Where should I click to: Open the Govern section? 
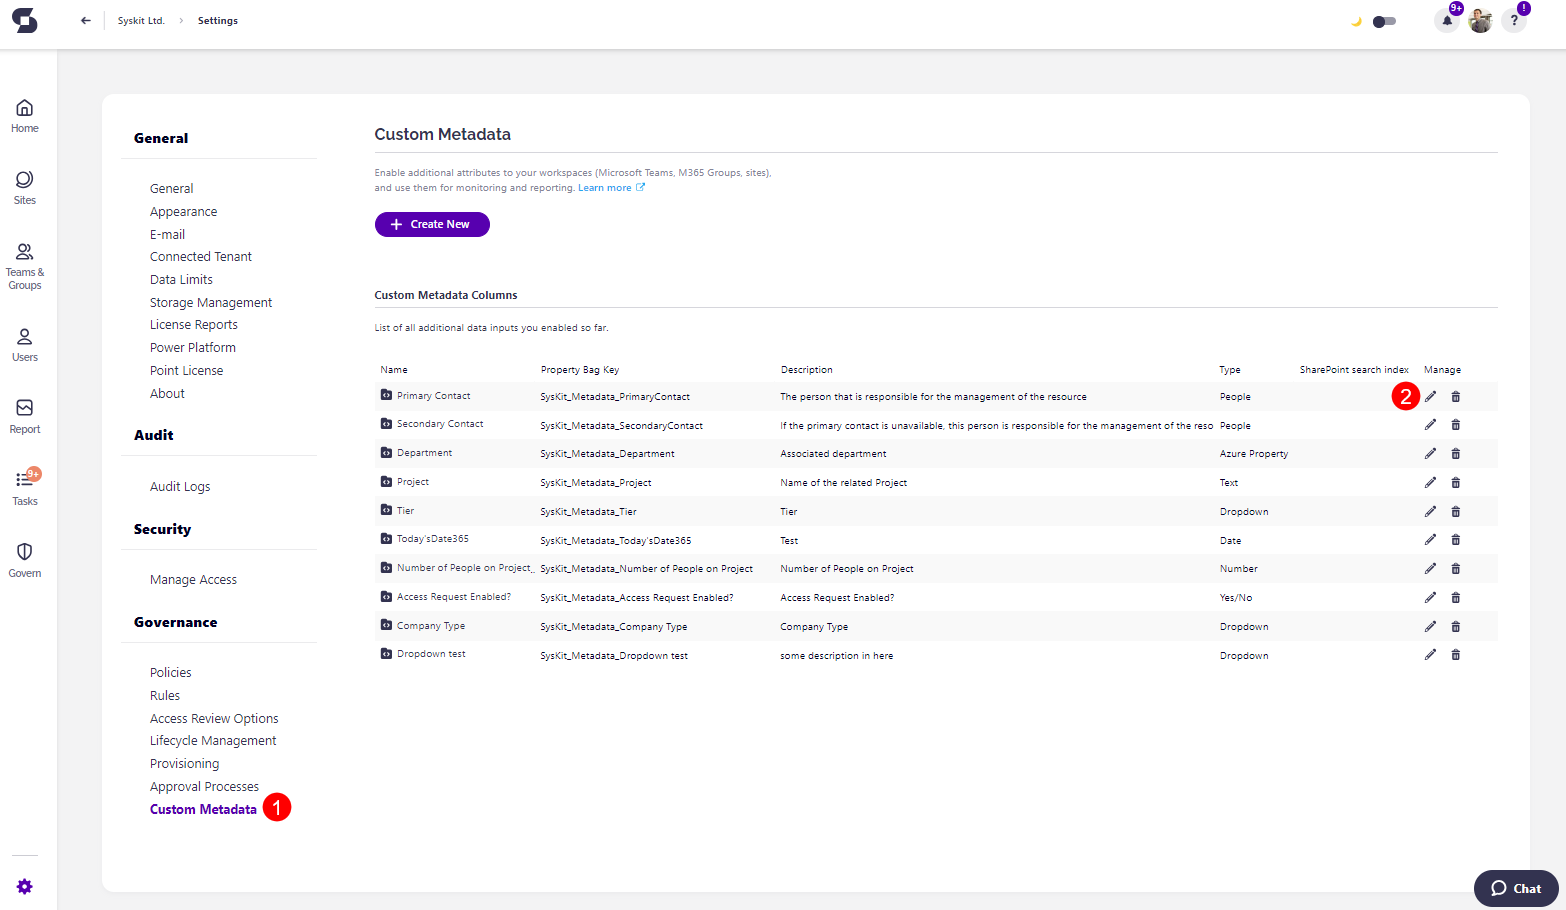coord(24,558)
